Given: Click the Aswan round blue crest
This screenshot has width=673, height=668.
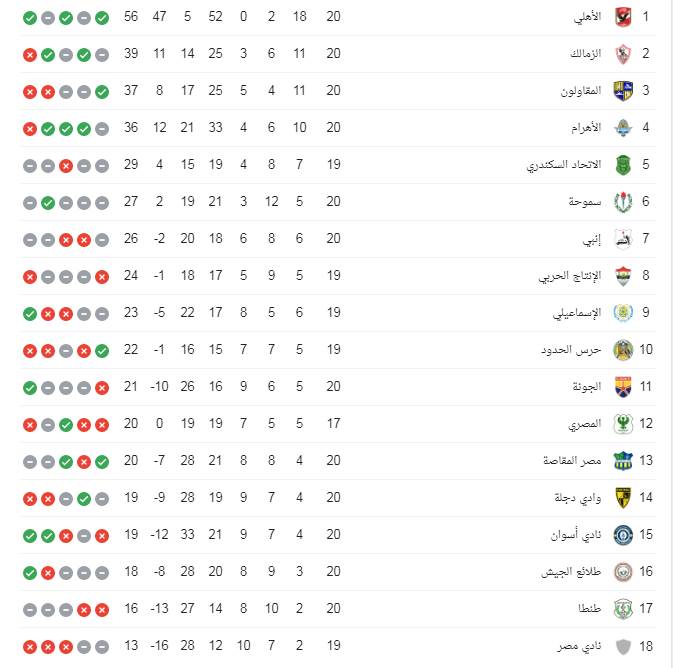Looking at the screenshot, I should 623,535.
